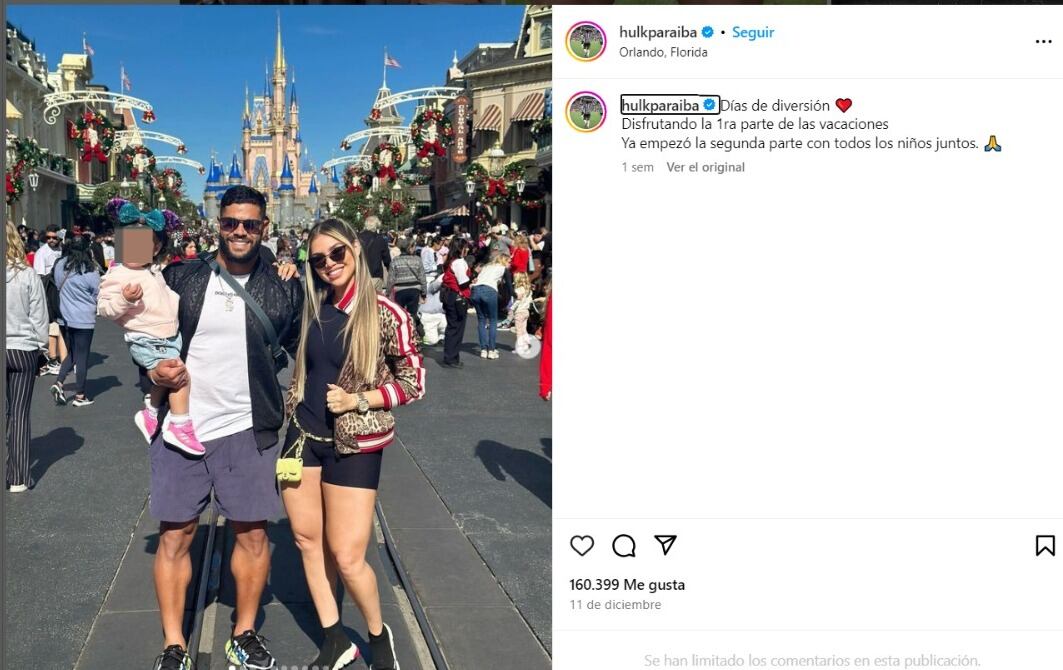Click verified badge next to header username
Screen dimensions: 1063x670
click(x=707, y=32)
